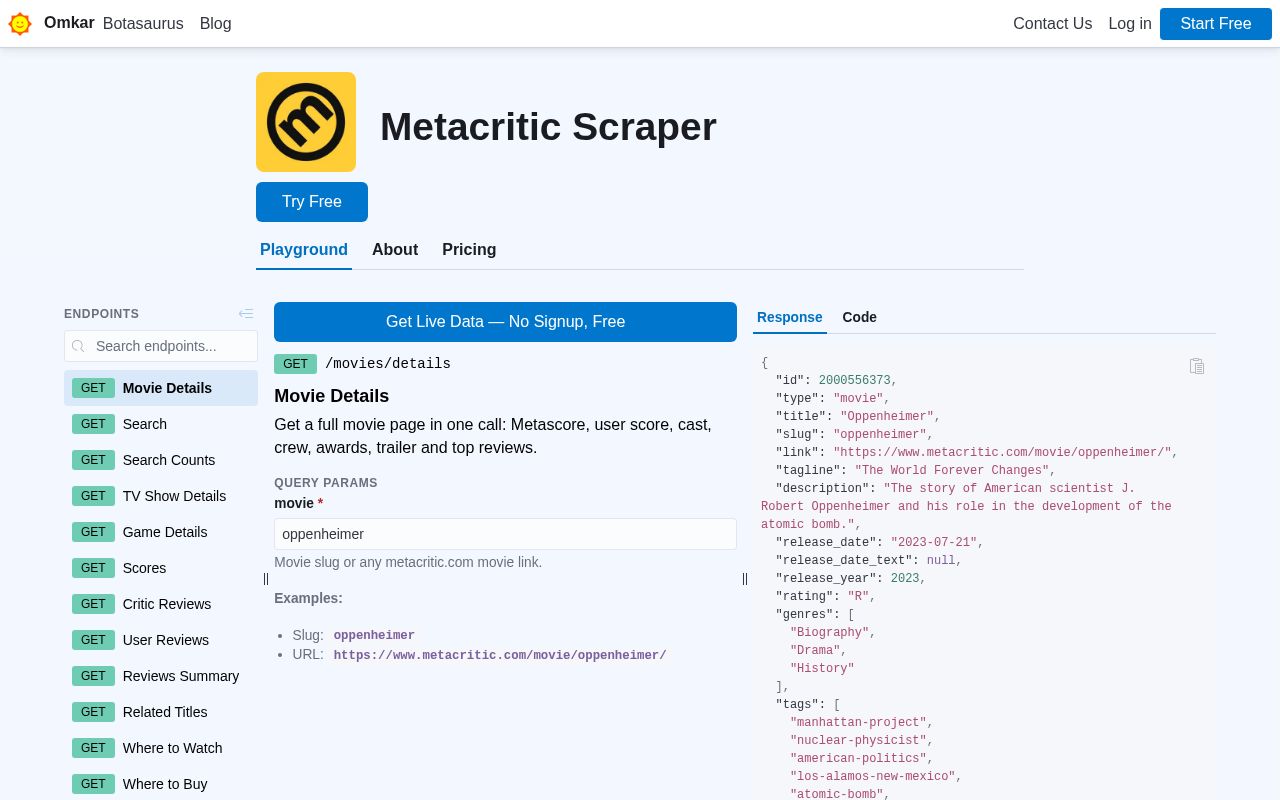This screenshot has width=1280, height=800.
Task: Click Get Live Data button
Action: click(505, 322)
